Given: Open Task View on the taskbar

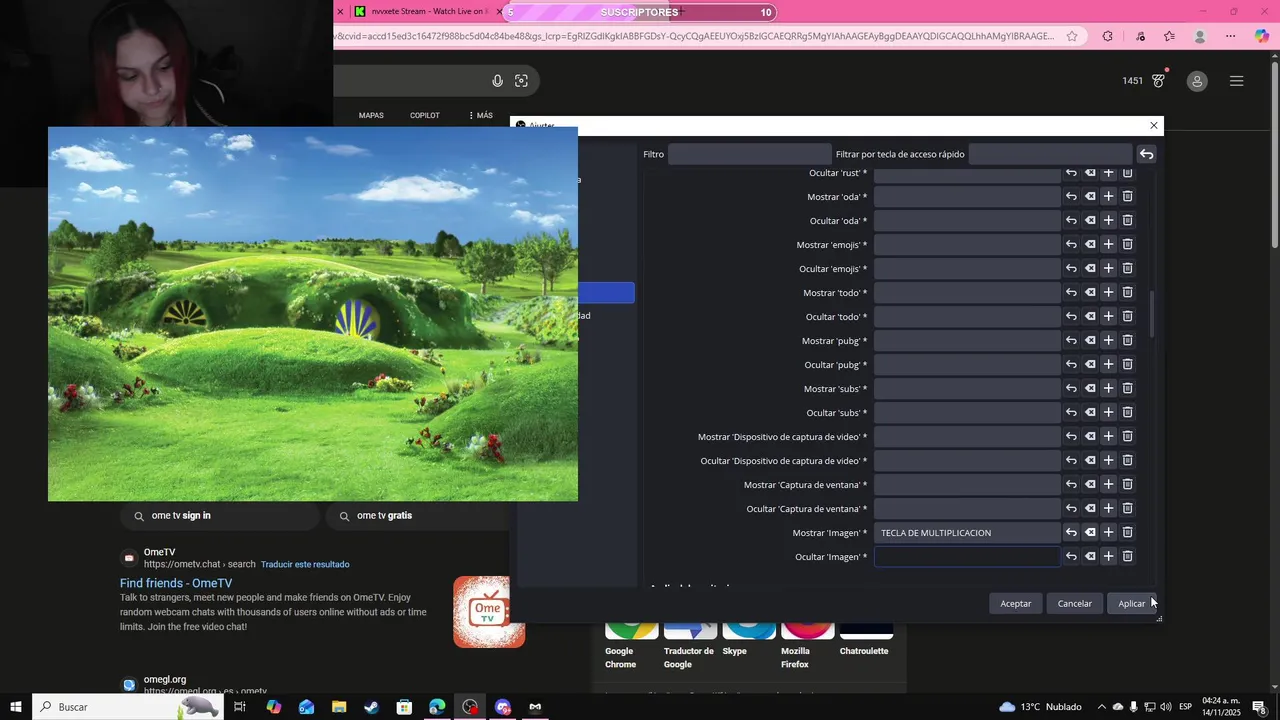Looking at the screenshot, I should point(240,707).
